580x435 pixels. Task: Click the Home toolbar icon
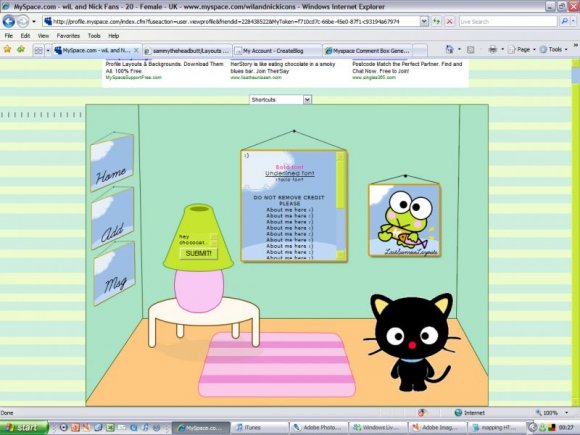(x=449, y=49)
